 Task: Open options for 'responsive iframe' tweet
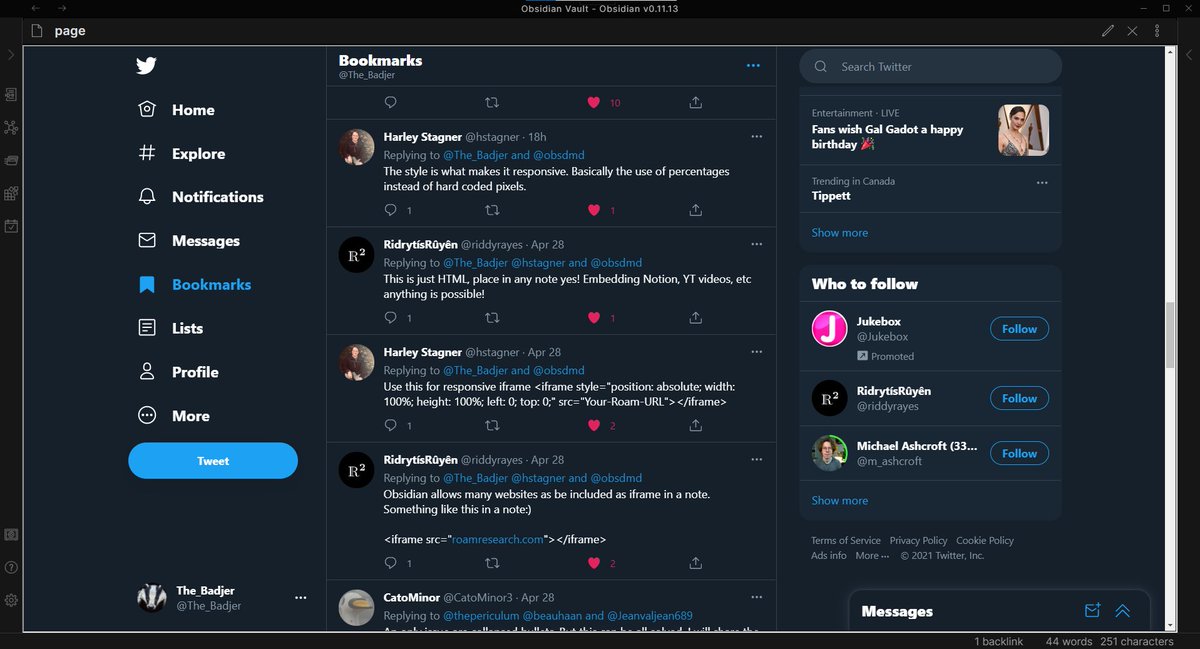756,352
